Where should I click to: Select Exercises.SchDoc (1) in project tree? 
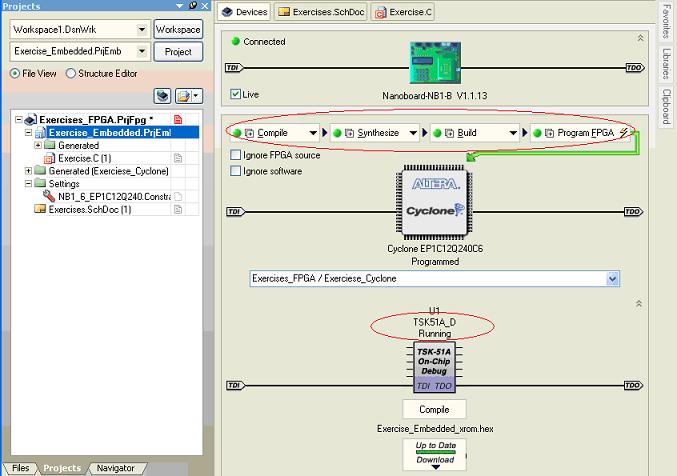[90, 209]
